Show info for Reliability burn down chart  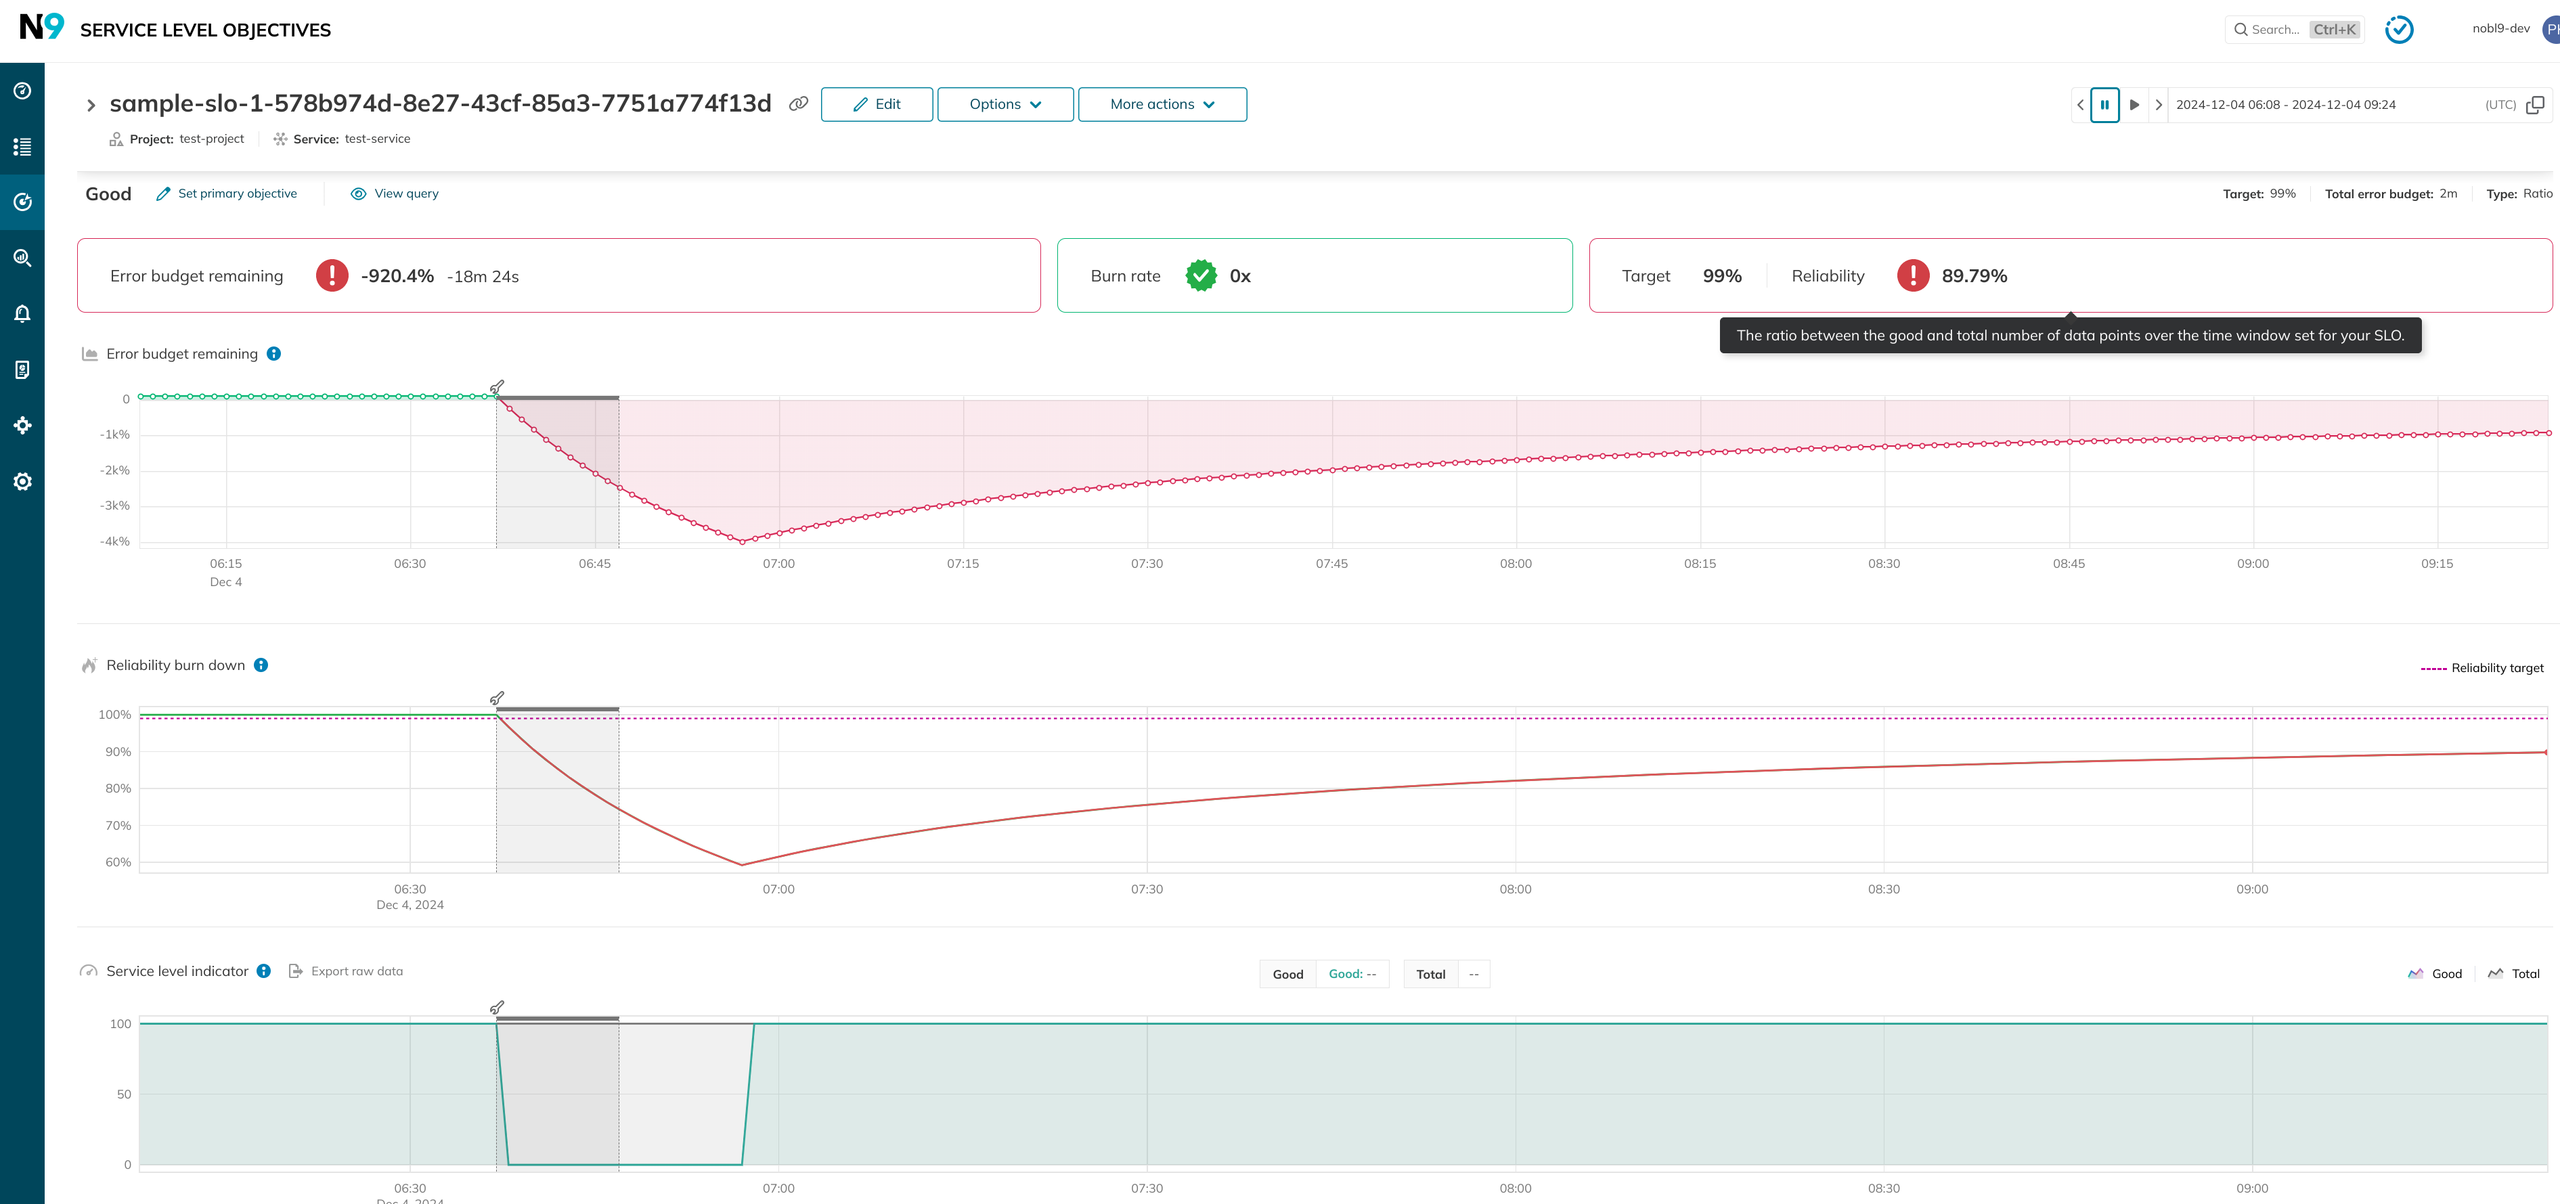point(261,665)
